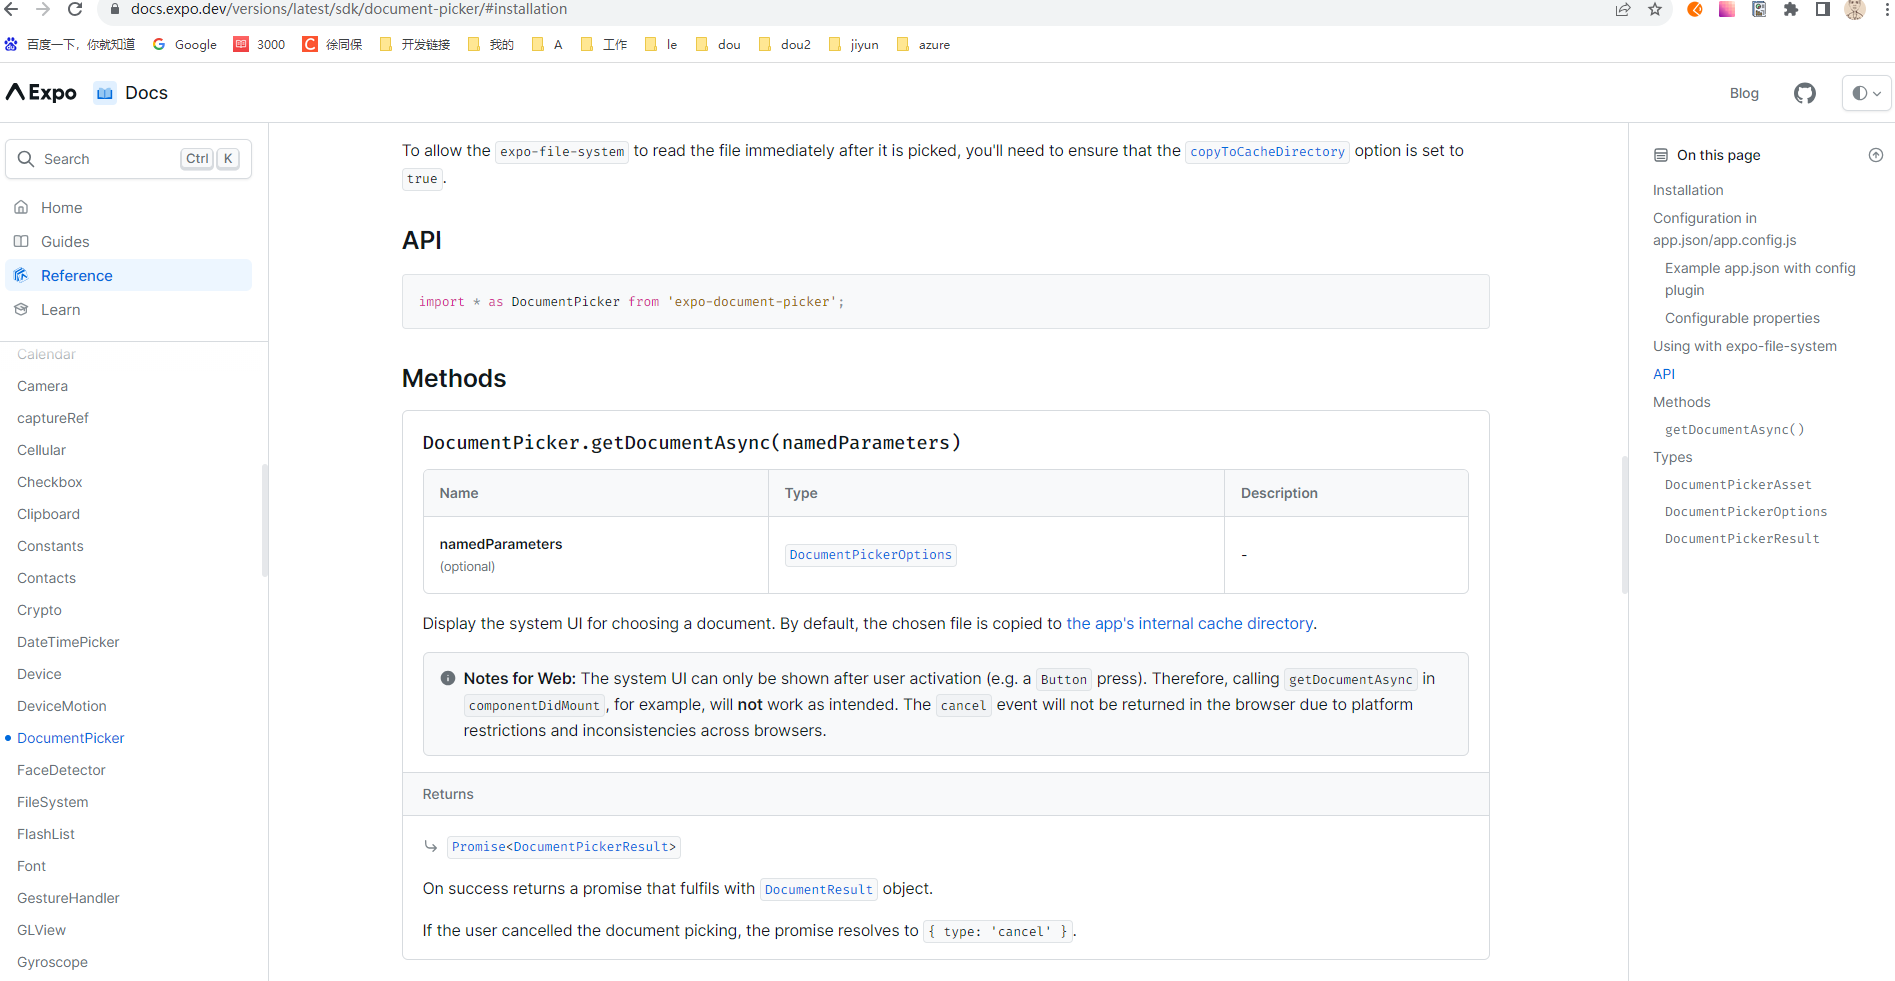The width and height of the screenshot is (1895, 981).
Task: Click the Expo logo
Action: pos(42,92)
